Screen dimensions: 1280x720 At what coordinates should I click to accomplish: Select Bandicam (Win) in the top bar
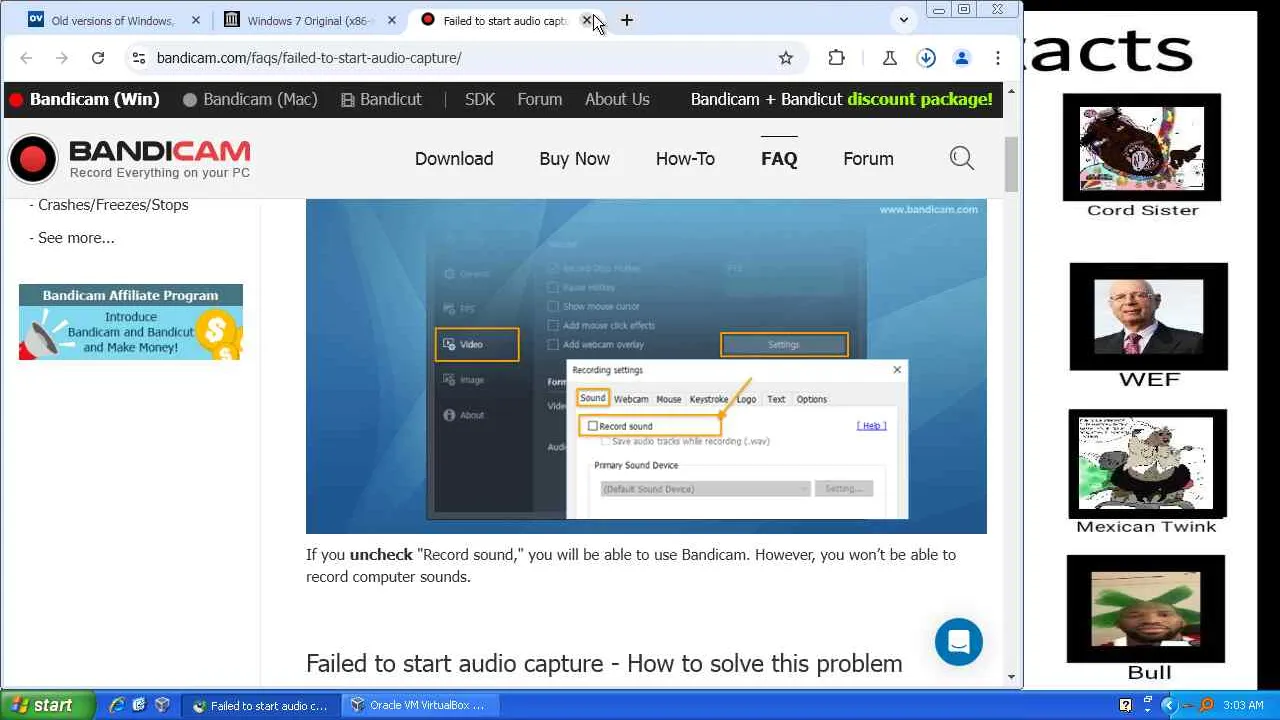pos(84,99)
